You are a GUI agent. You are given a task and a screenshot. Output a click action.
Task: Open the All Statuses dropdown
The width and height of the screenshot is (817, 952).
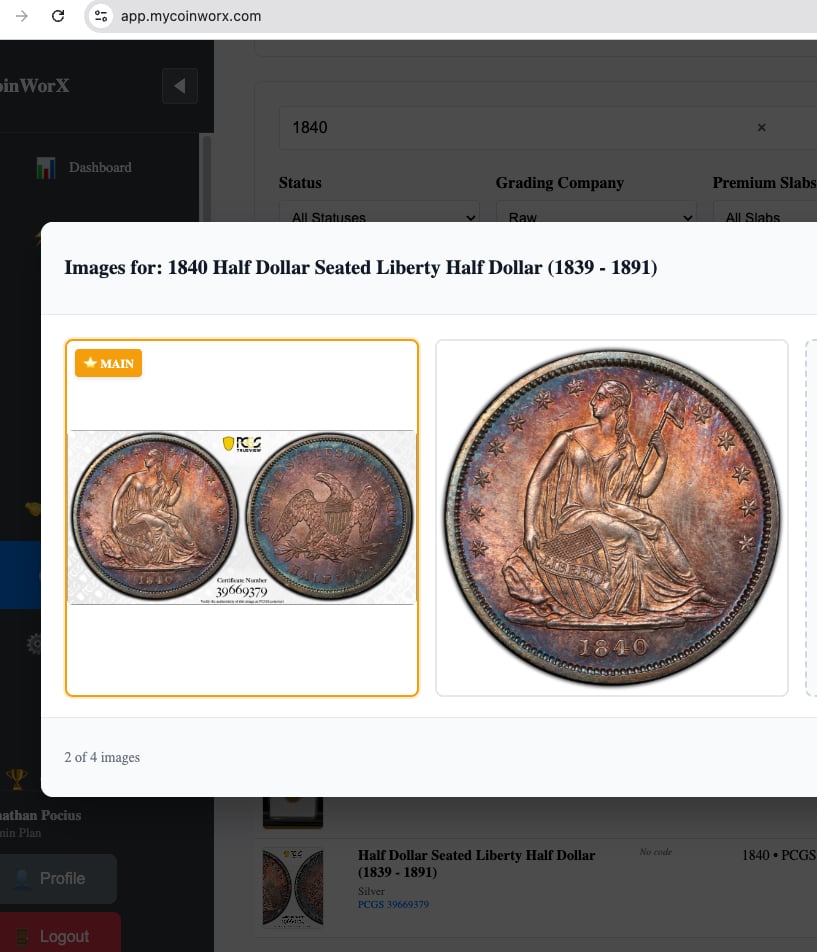click(379, 212)
